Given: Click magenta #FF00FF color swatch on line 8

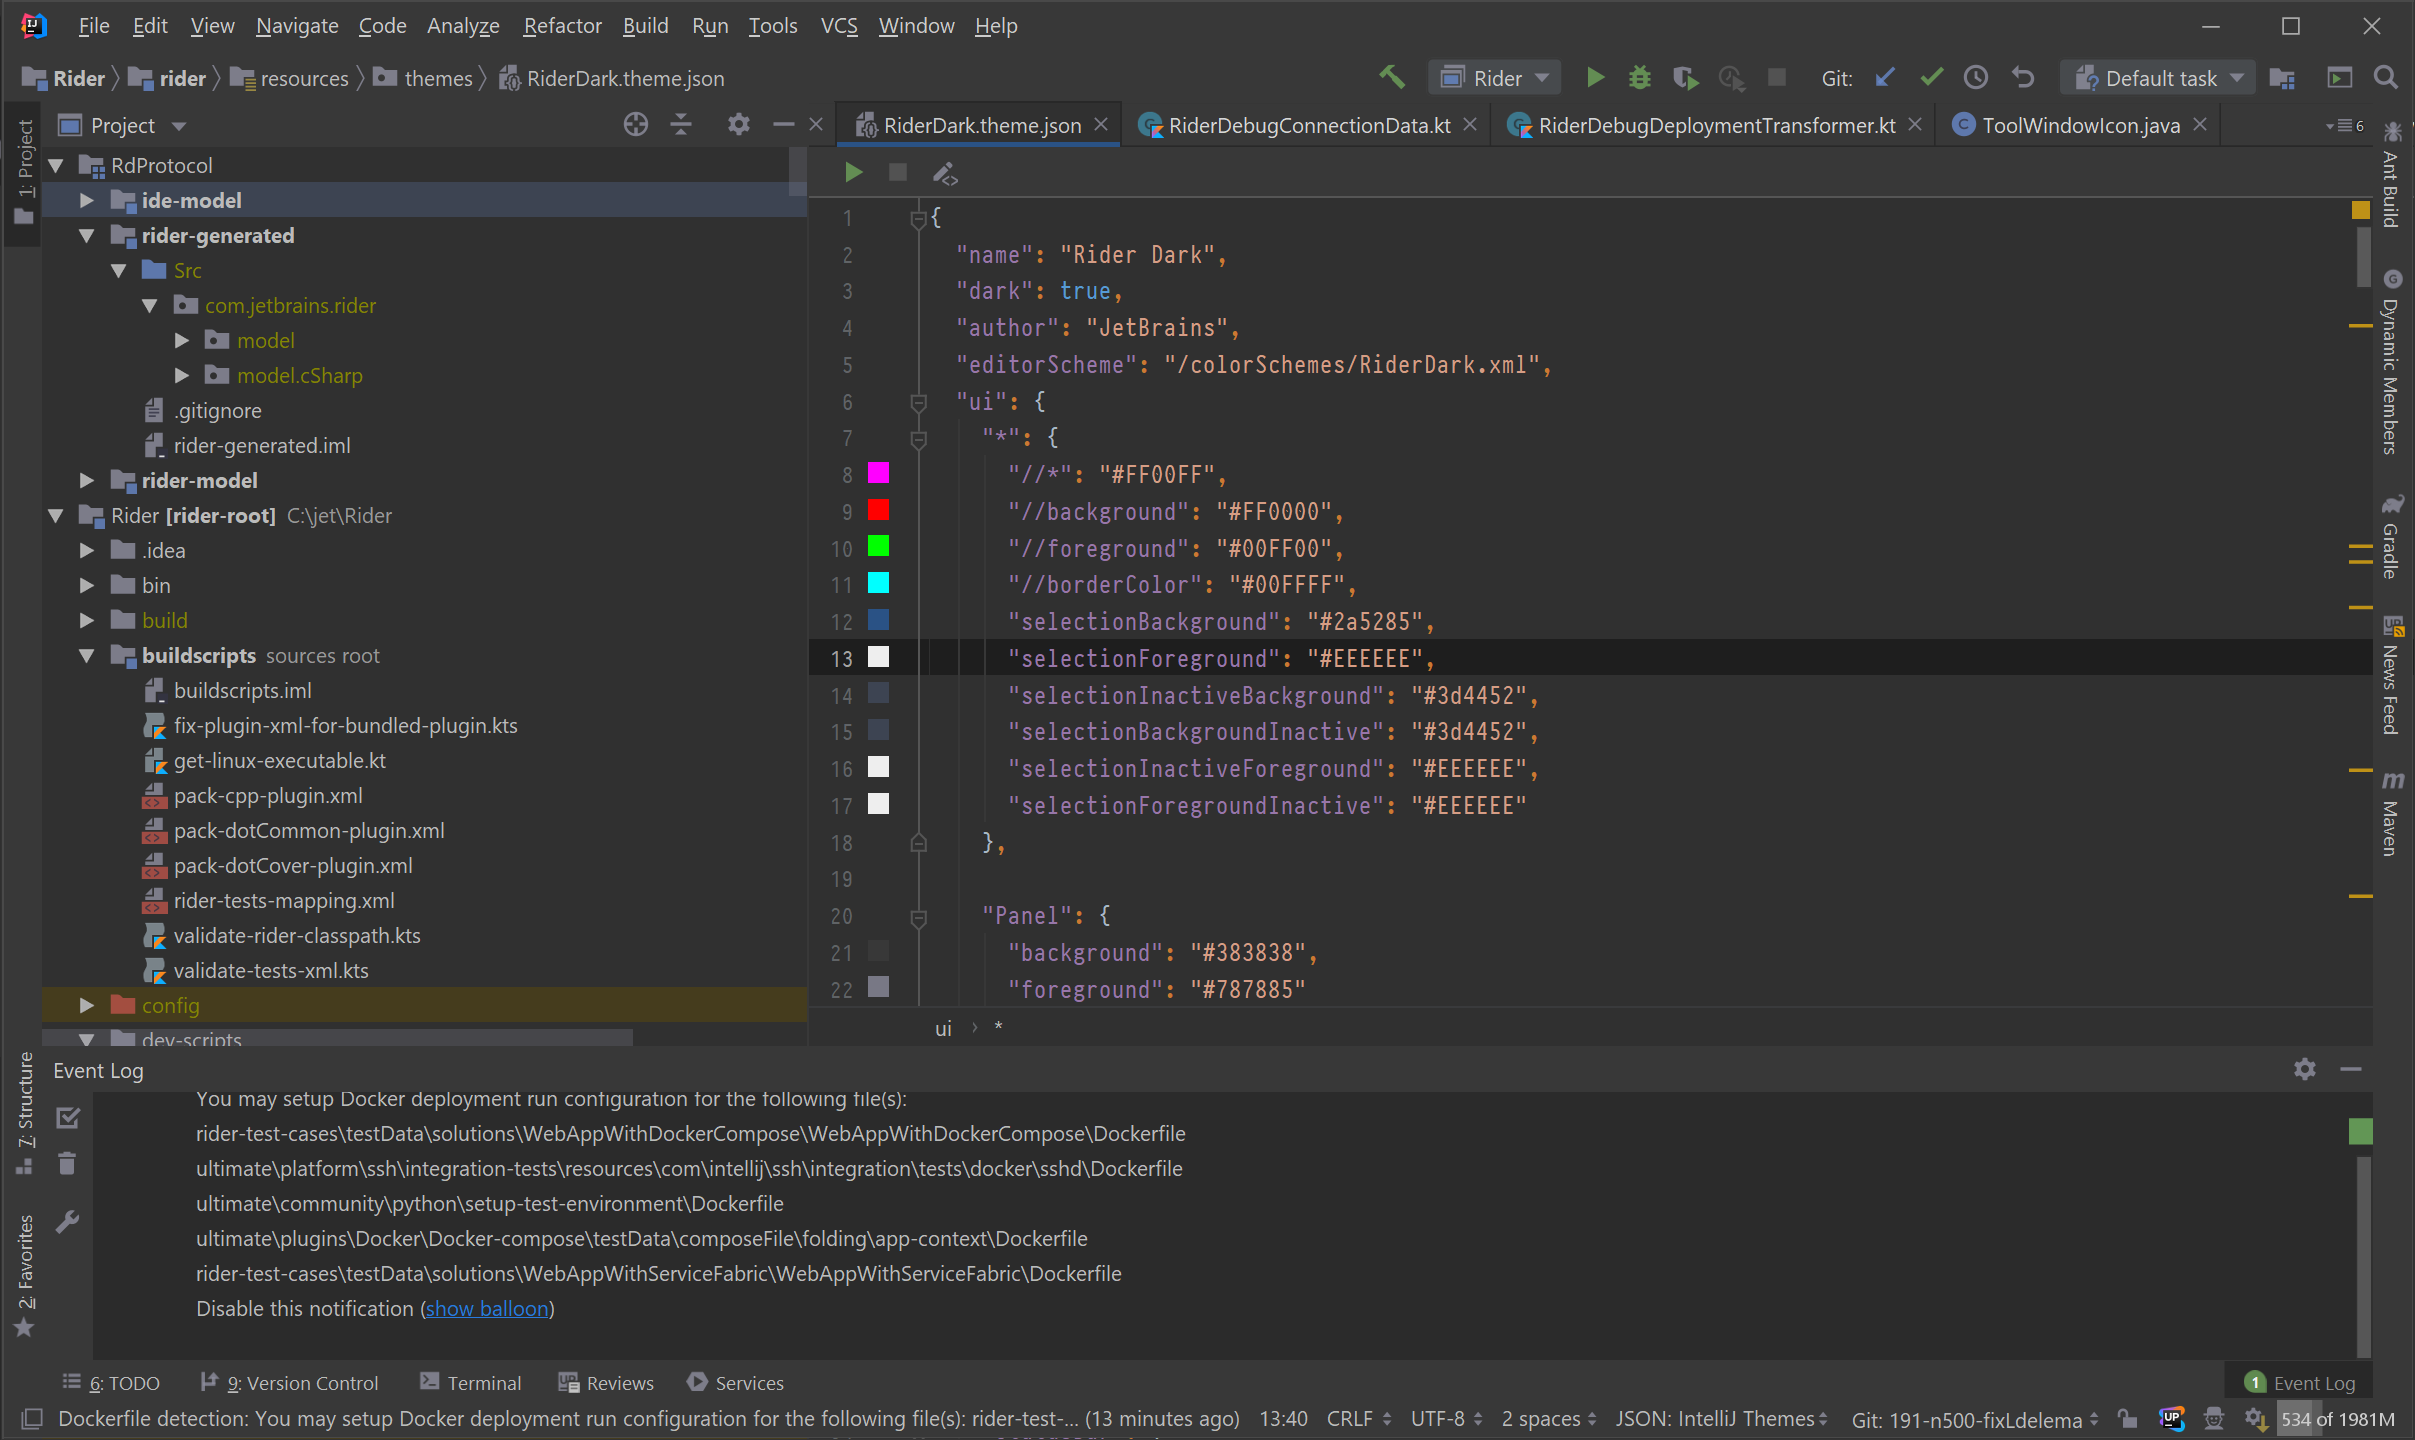Looking at the screenshot, I should [878, 473].
